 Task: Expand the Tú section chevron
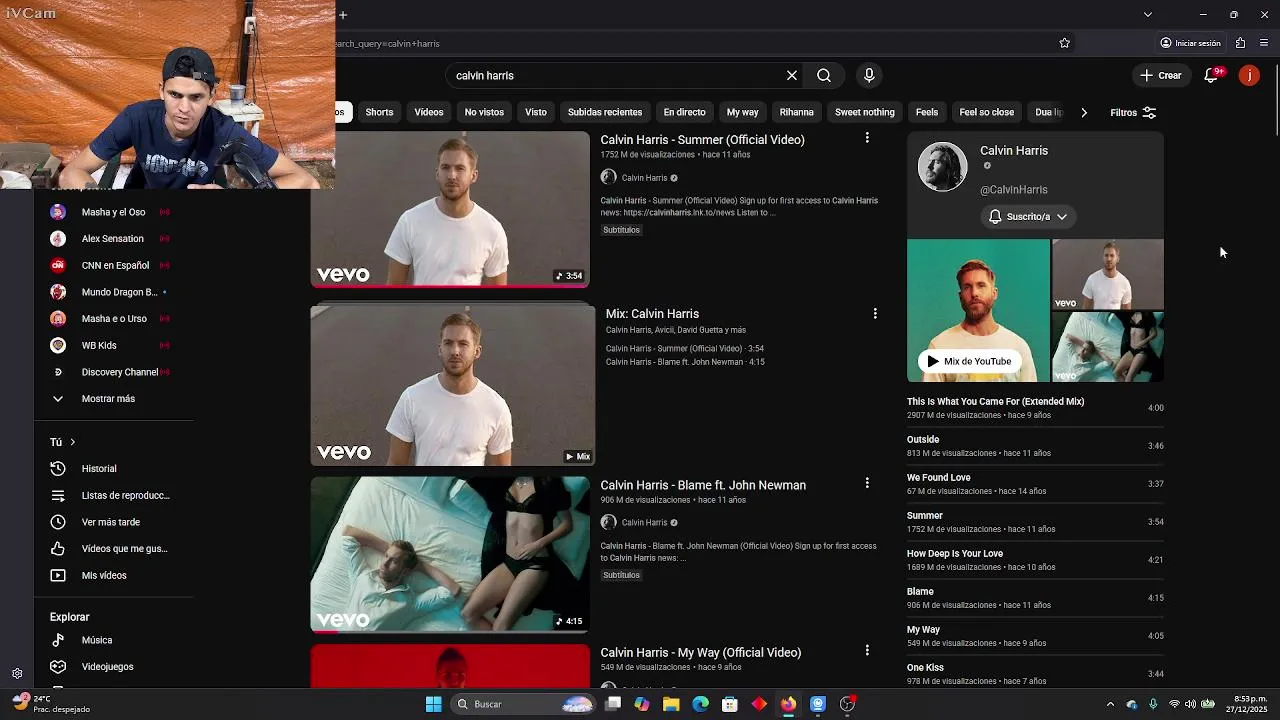(72, 442)
